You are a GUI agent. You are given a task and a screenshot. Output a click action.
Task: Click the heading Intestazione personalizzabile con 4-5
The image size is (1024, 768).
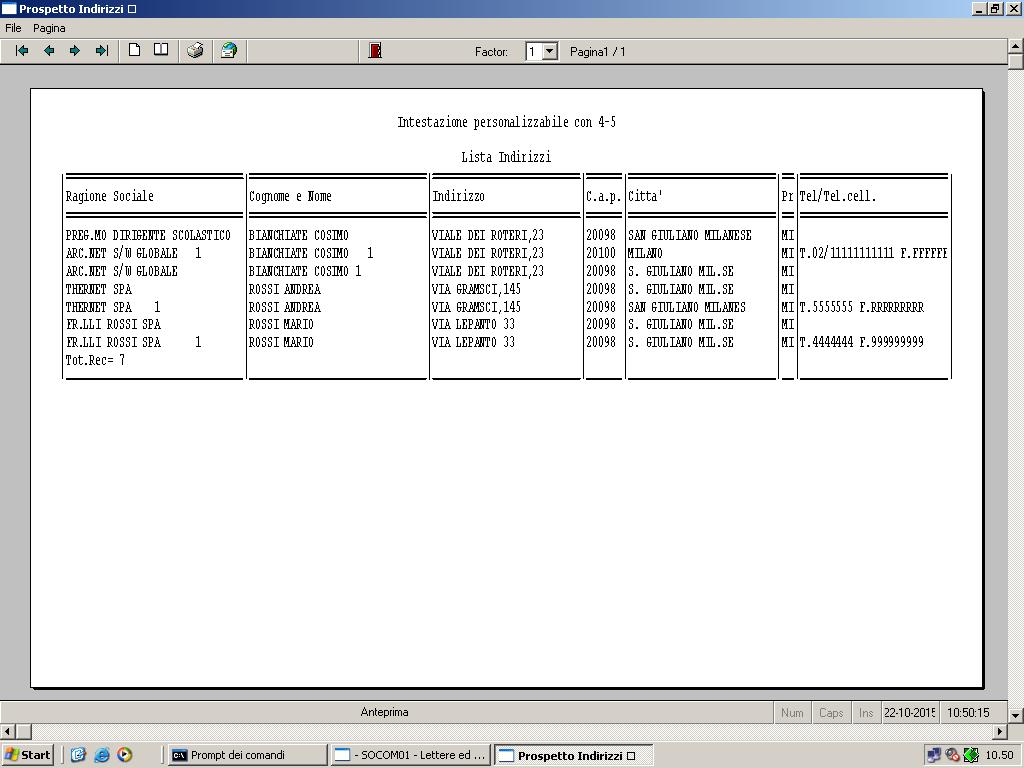pyautogui.click(x=507, y=122)
